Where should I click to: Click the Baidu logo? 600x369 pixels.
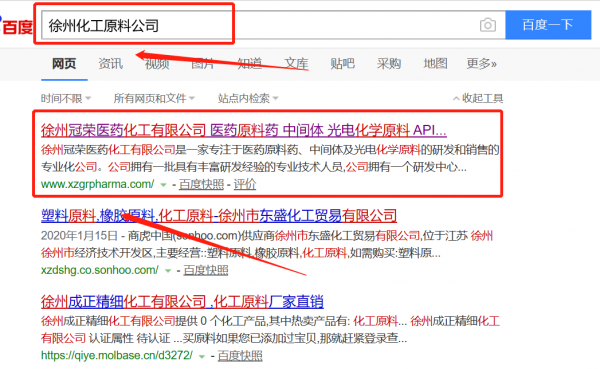click(x=16, y=26)
